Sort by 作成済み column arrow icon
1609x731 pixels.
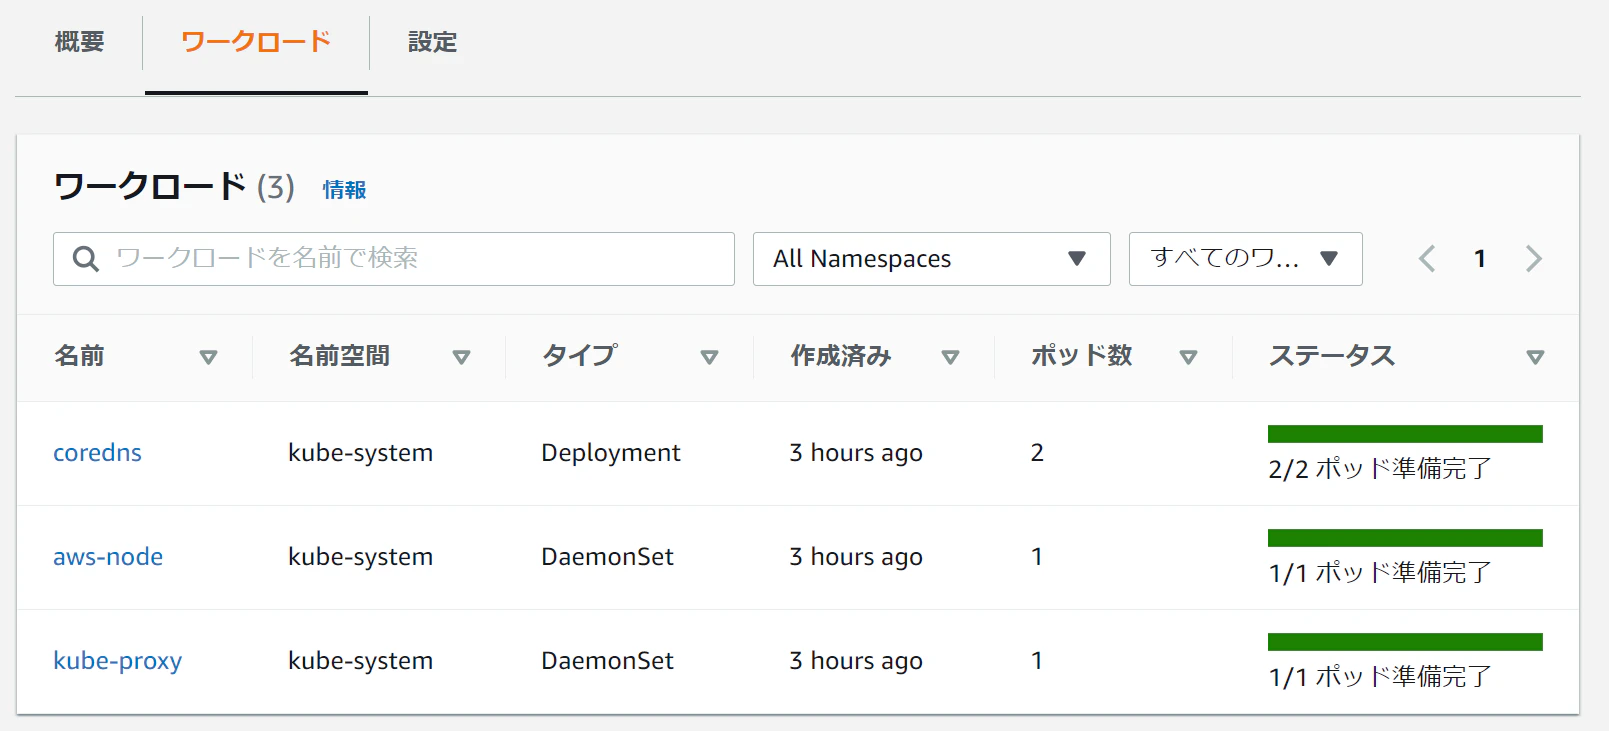point(950,357)
